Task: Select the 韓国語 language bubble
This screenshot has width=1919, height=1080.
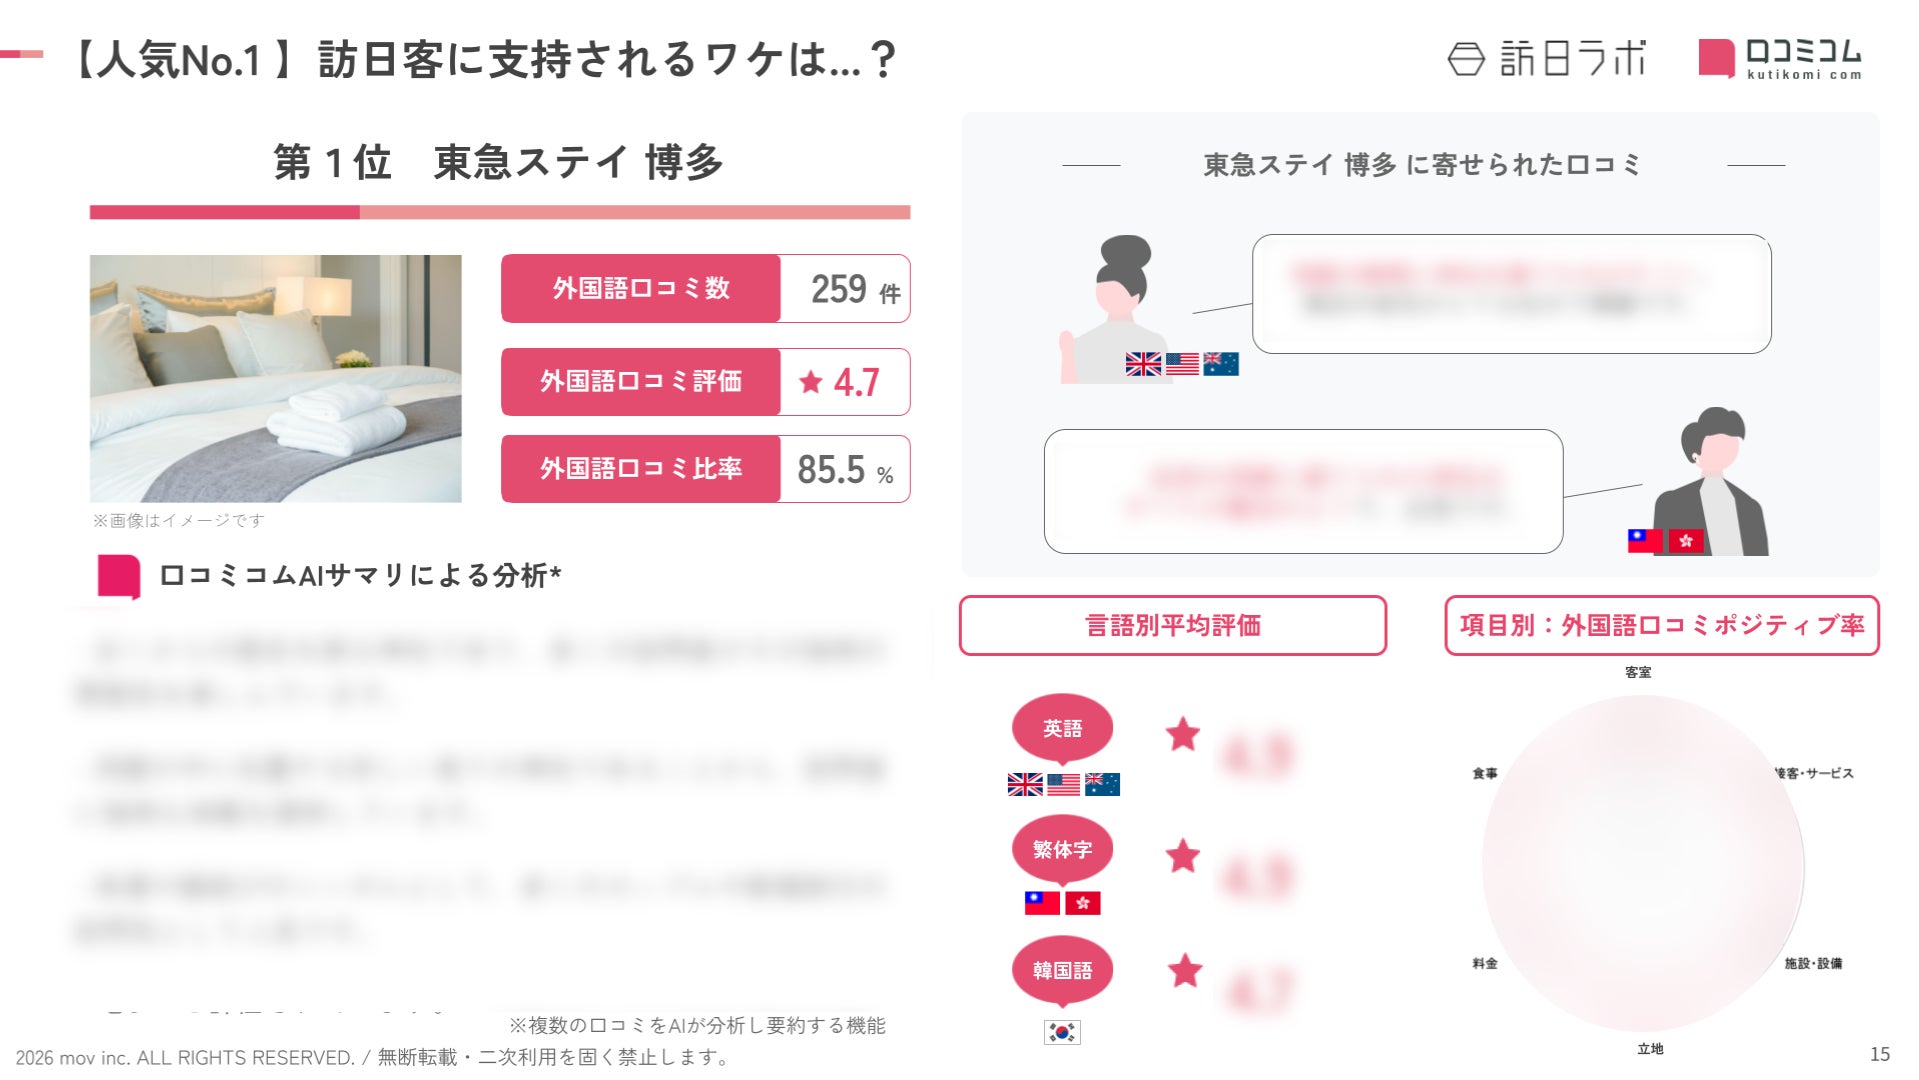Action: click(1062, 970)
